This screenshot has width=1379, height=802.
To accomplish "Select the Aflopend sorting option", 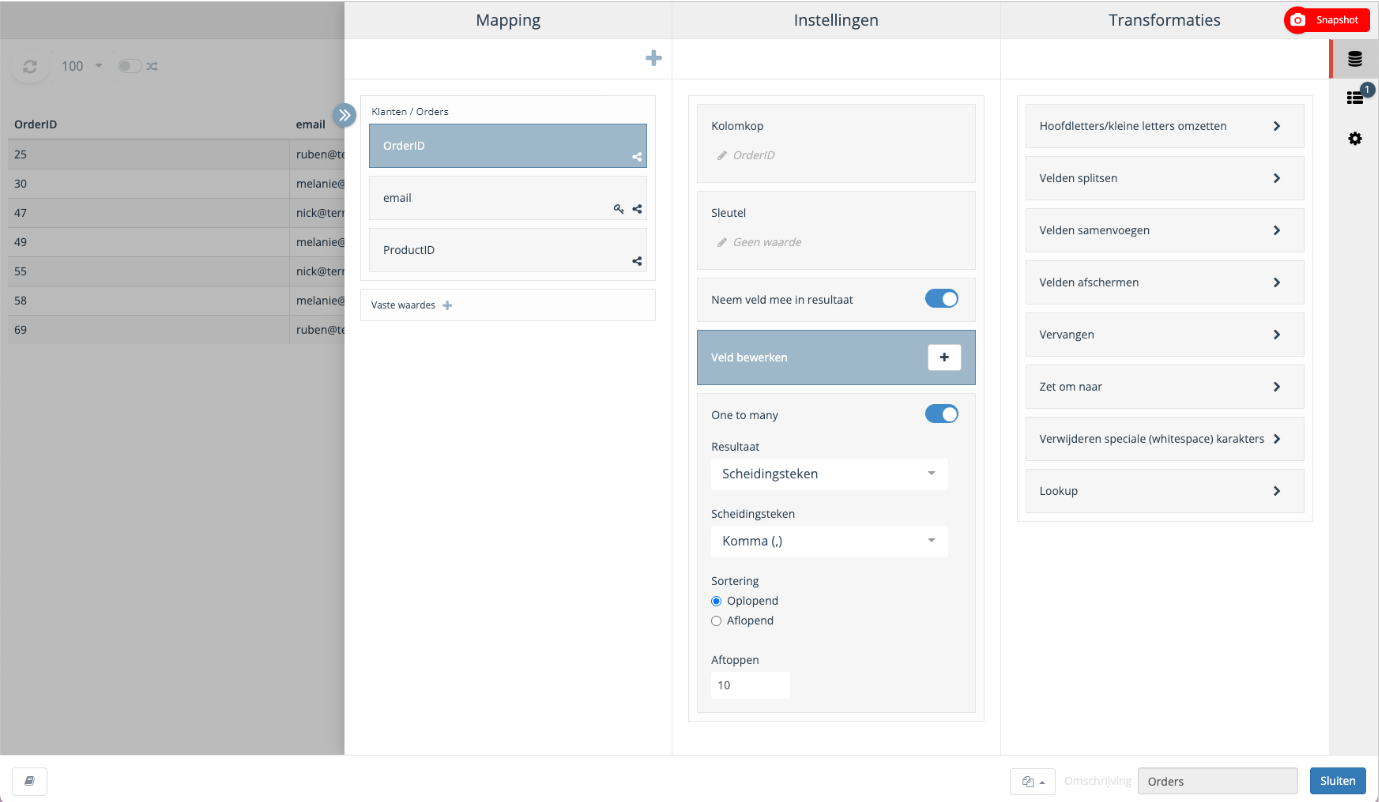I will click(x=716, y=621).
